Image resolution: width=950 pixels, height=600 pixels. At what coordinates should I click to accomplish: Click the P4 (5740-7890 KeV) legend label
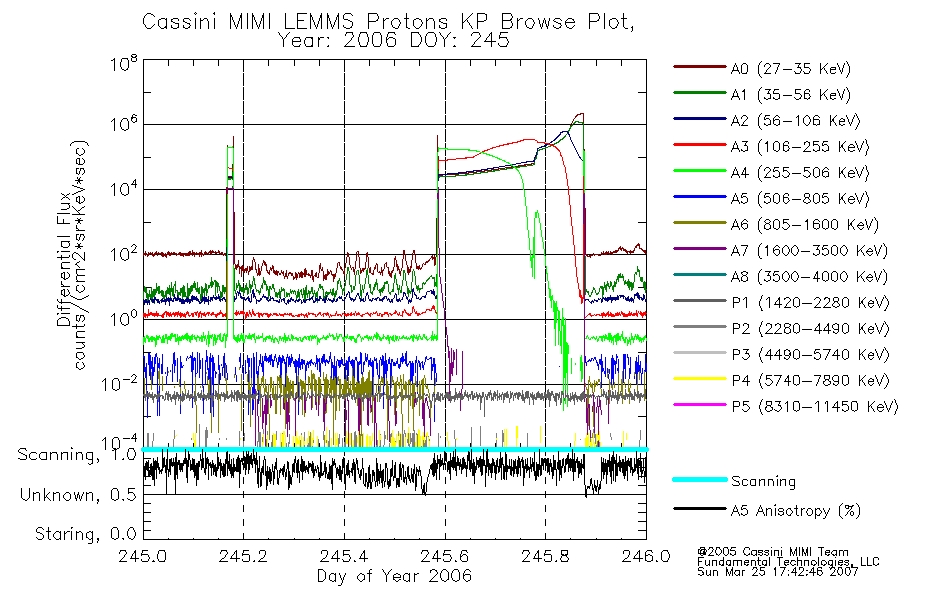click(811, 381)
